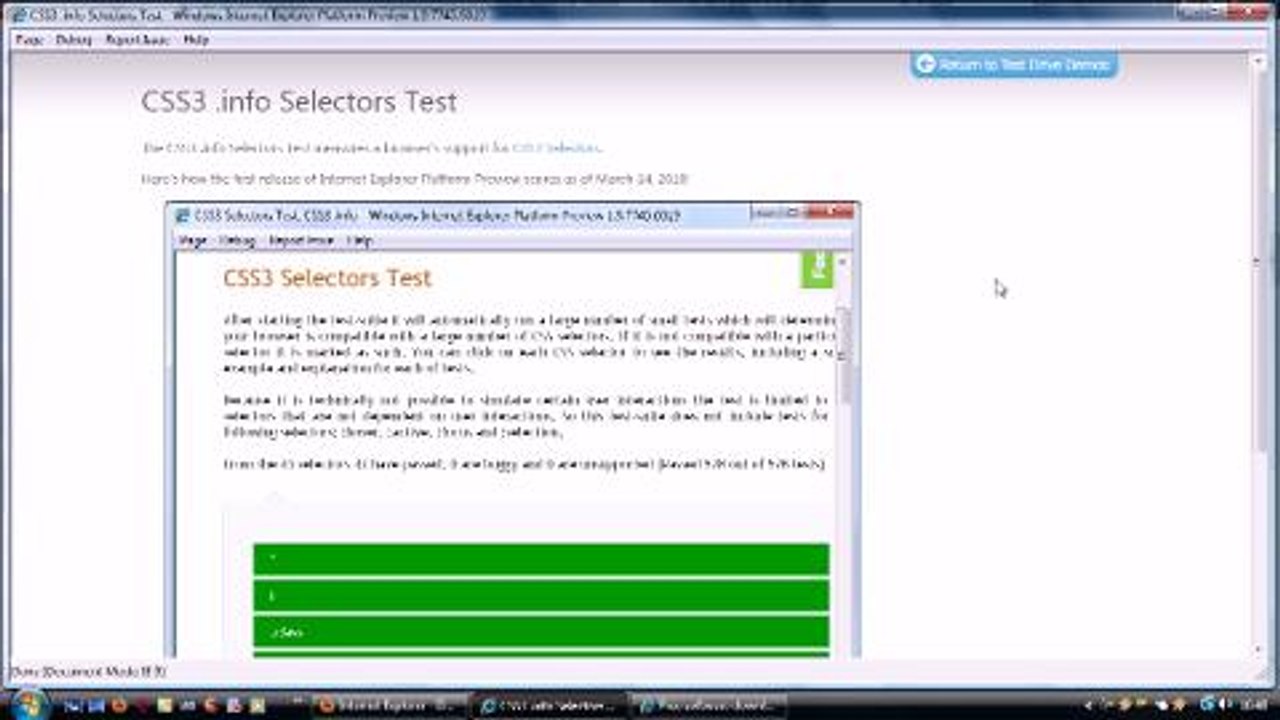Switch to the CSS3 .info Selectors taskbar button
Image resolution: width=1280 pixels, height=720 pixels.
point(548,705)
